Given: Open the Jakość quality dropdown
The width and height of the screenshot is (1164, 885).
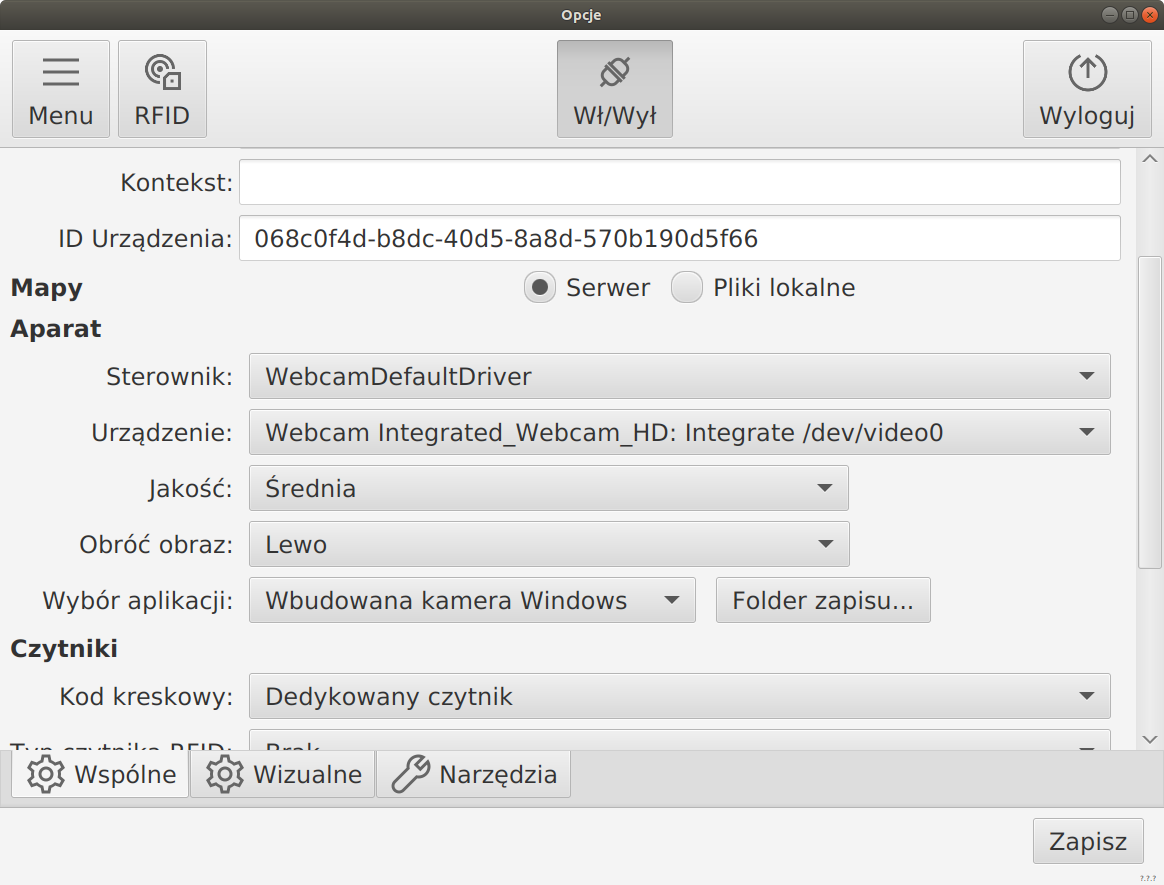Looking at the screenshot, I should (548, 489).
